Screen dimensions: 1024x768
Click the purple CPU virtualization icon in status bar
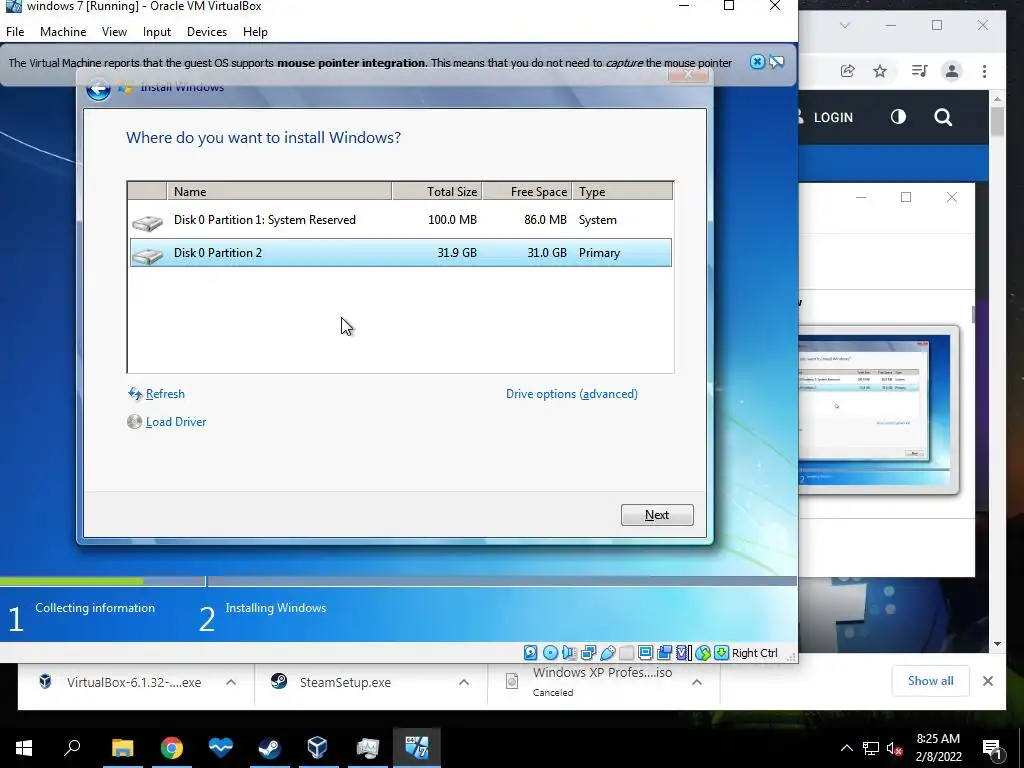click(683, 652)
